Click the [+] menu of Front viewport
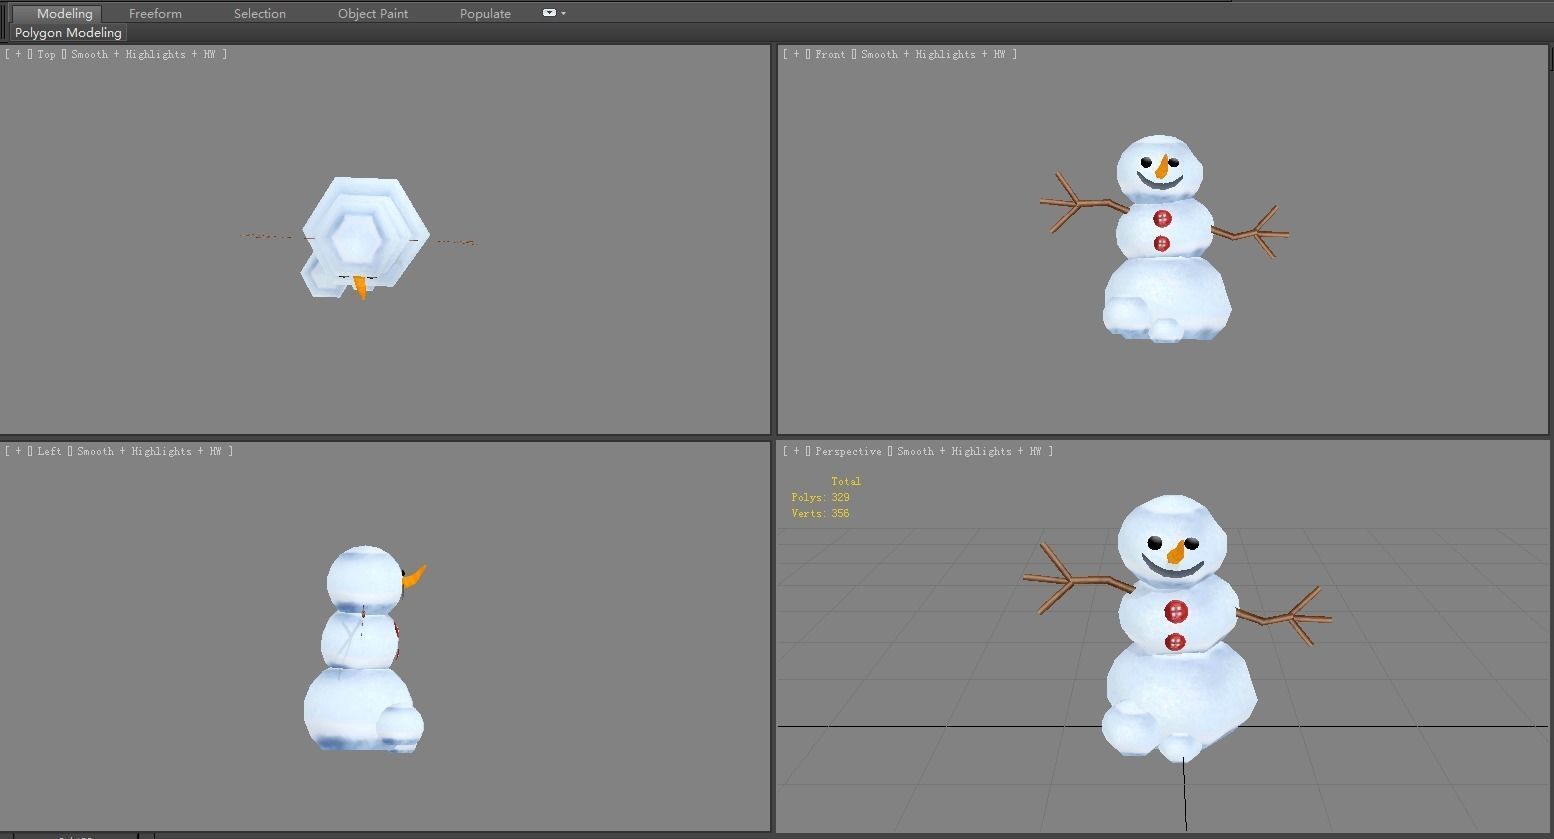This screenshot has width=1554, height=839. tap(796, 54)
